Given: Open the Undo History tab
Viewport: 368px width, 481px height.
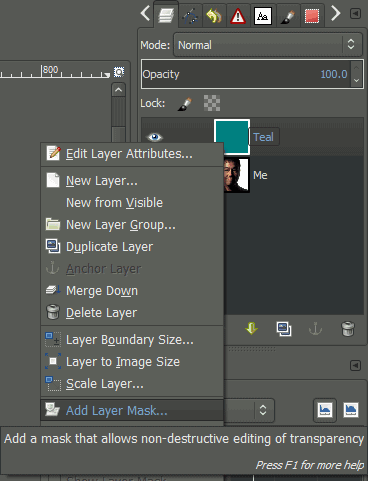Looking at the screenshot, I should [x=214, y=16].
